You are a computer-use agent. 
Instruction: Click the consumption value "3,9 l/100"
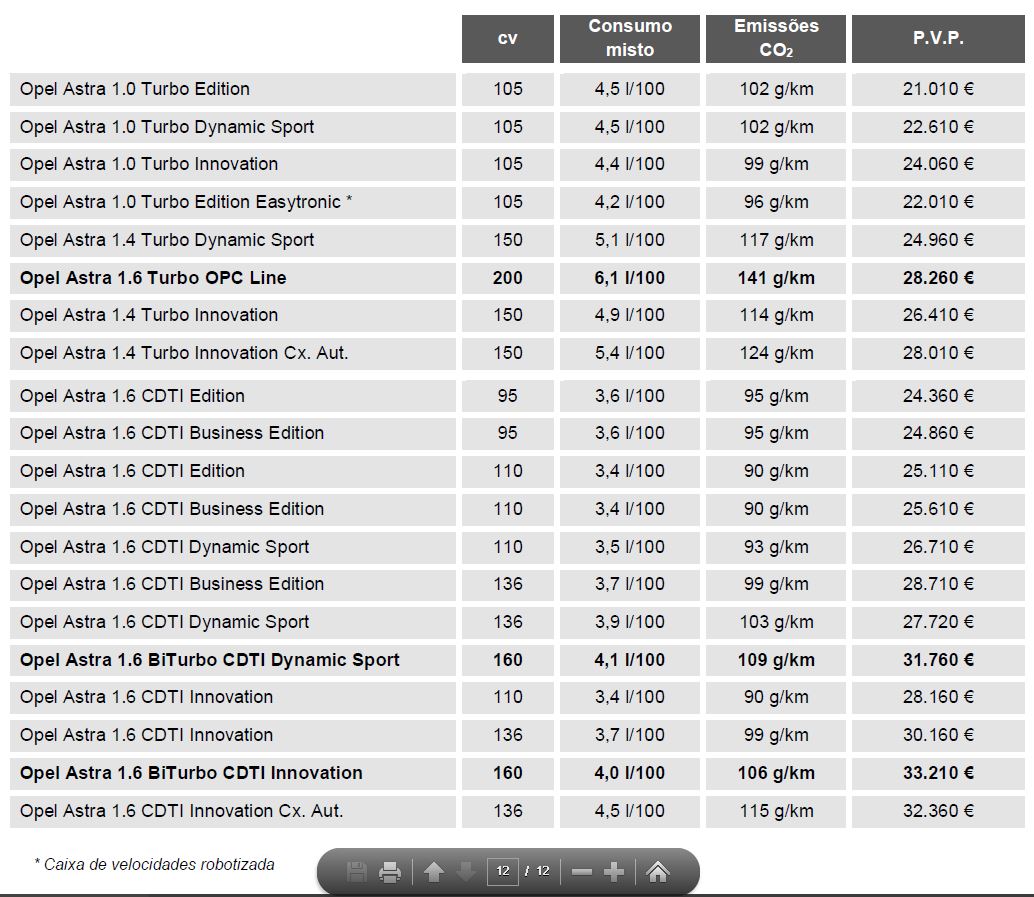630,622
